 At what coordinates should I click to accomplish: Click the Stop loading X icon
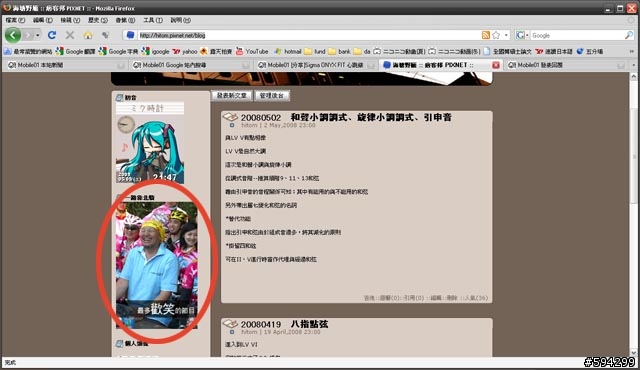coord(70,35)
